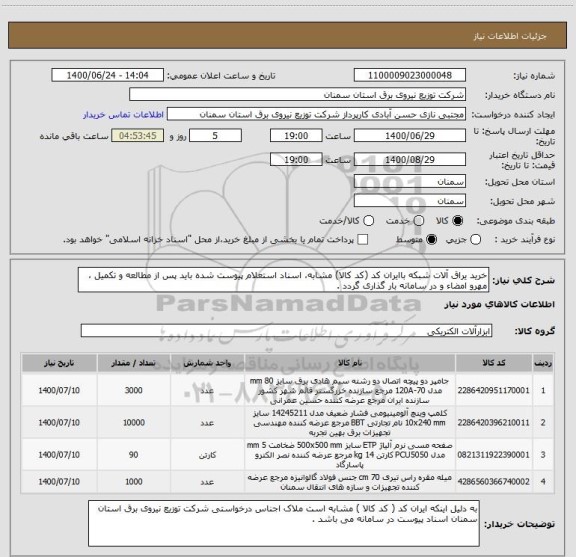Viewport: 576px width, 557px height.
Task: Click the buyer notes text box
Action: (x=284, y=523)
